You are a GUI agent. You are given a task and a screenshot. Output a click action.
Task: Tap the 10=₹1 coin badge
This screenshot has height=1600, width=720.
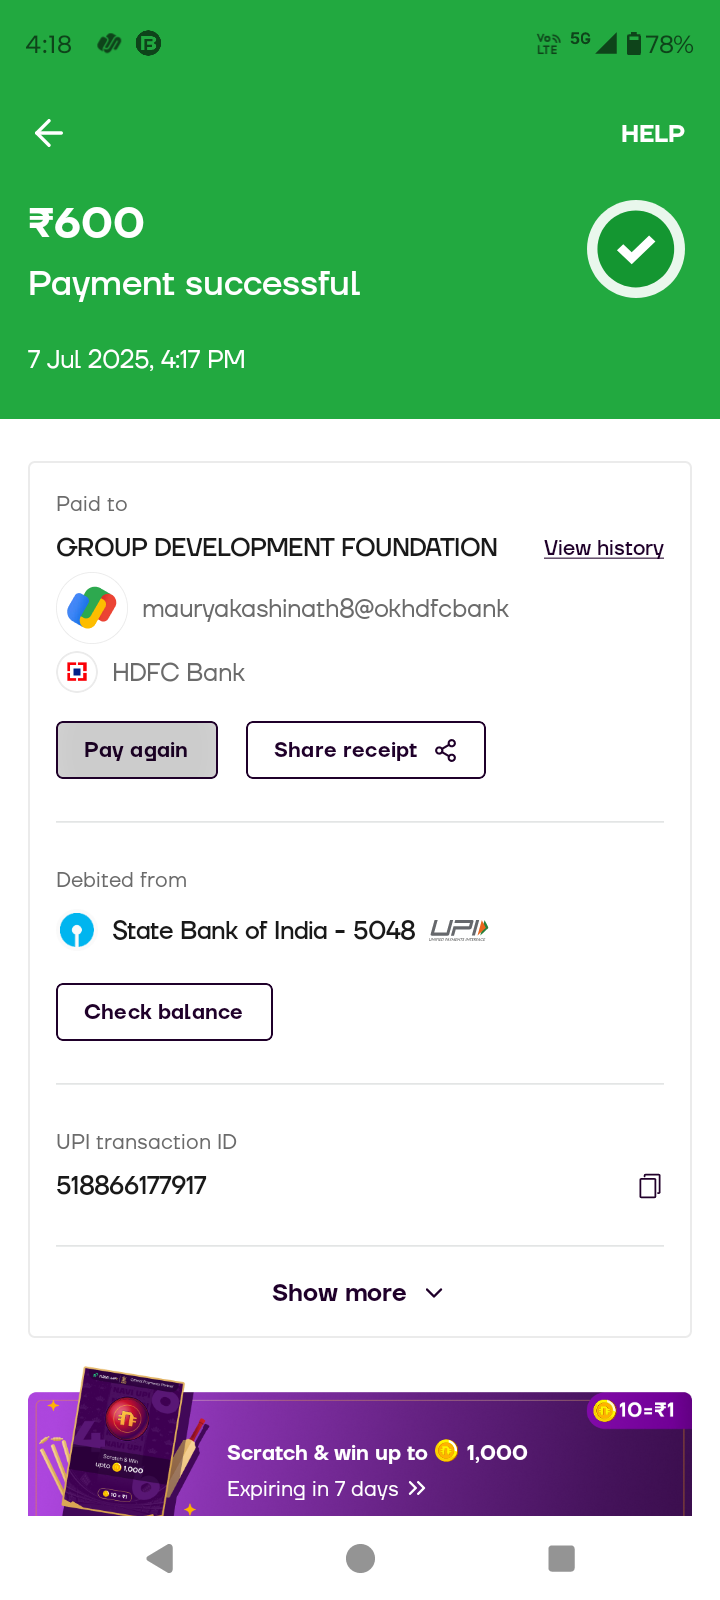pyautogui.click(x=636, y=1410)
